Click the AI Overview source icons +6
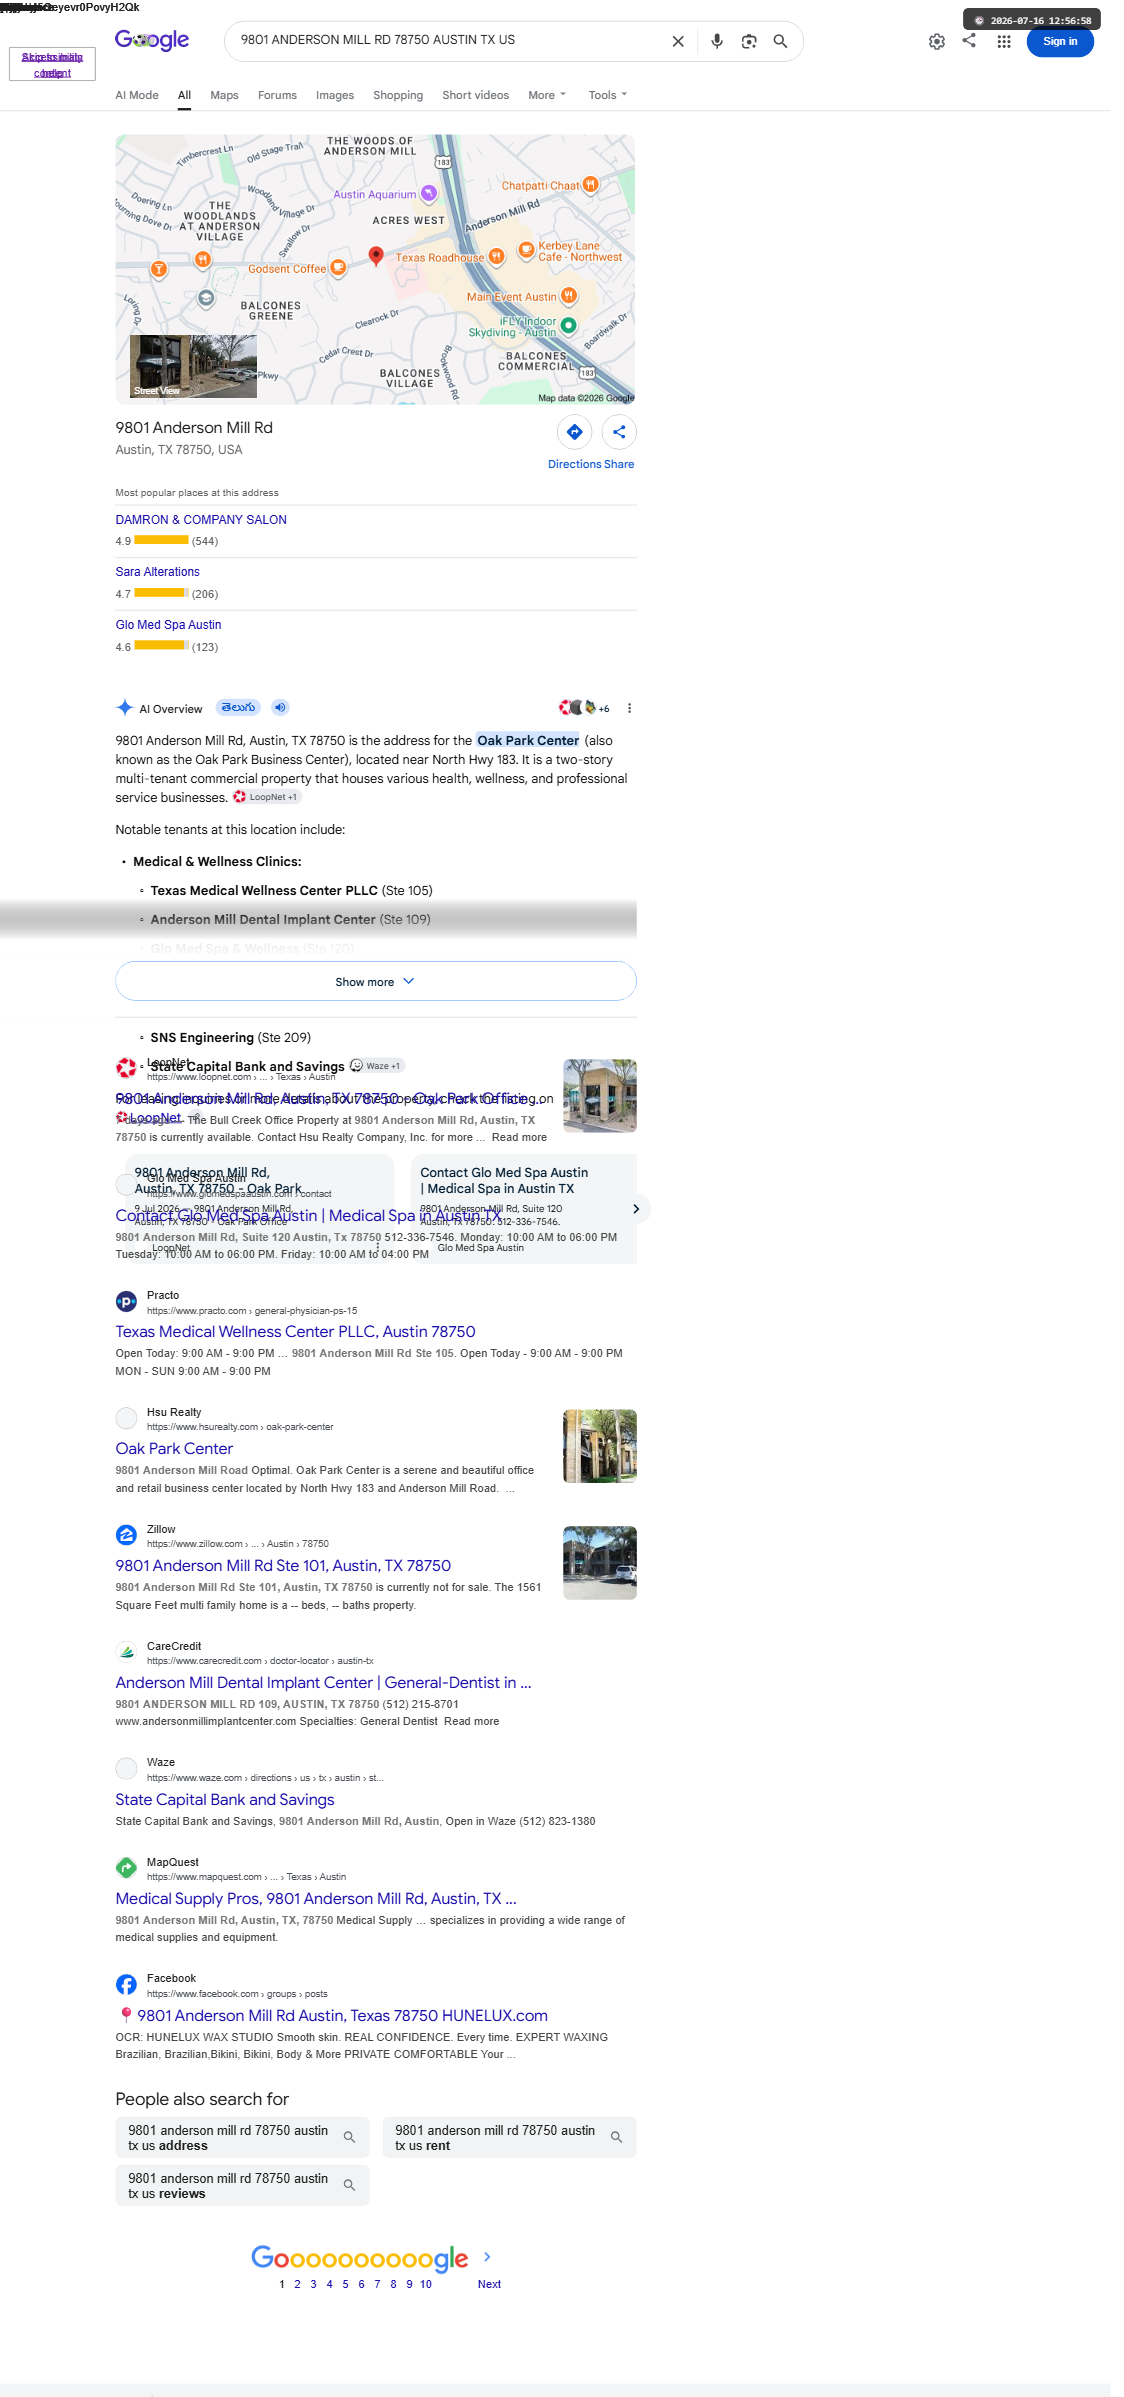The width and height of the screenshot is (1124, 2397). click(x=584, y=708)
